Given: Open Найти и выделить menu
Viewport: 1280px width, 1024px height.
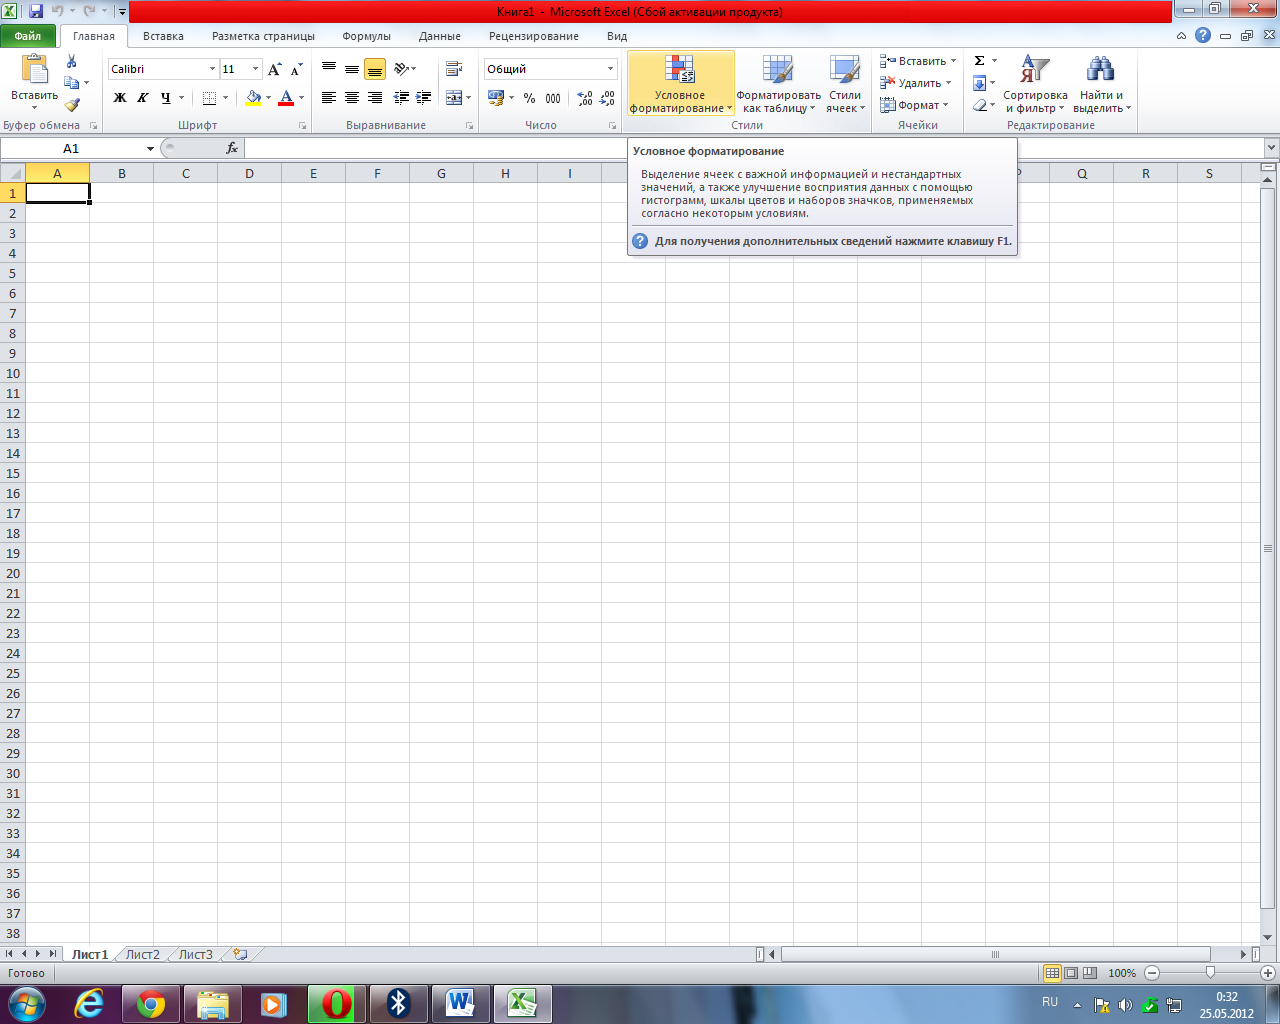Looking at the screenshot, I should 1102,83.
